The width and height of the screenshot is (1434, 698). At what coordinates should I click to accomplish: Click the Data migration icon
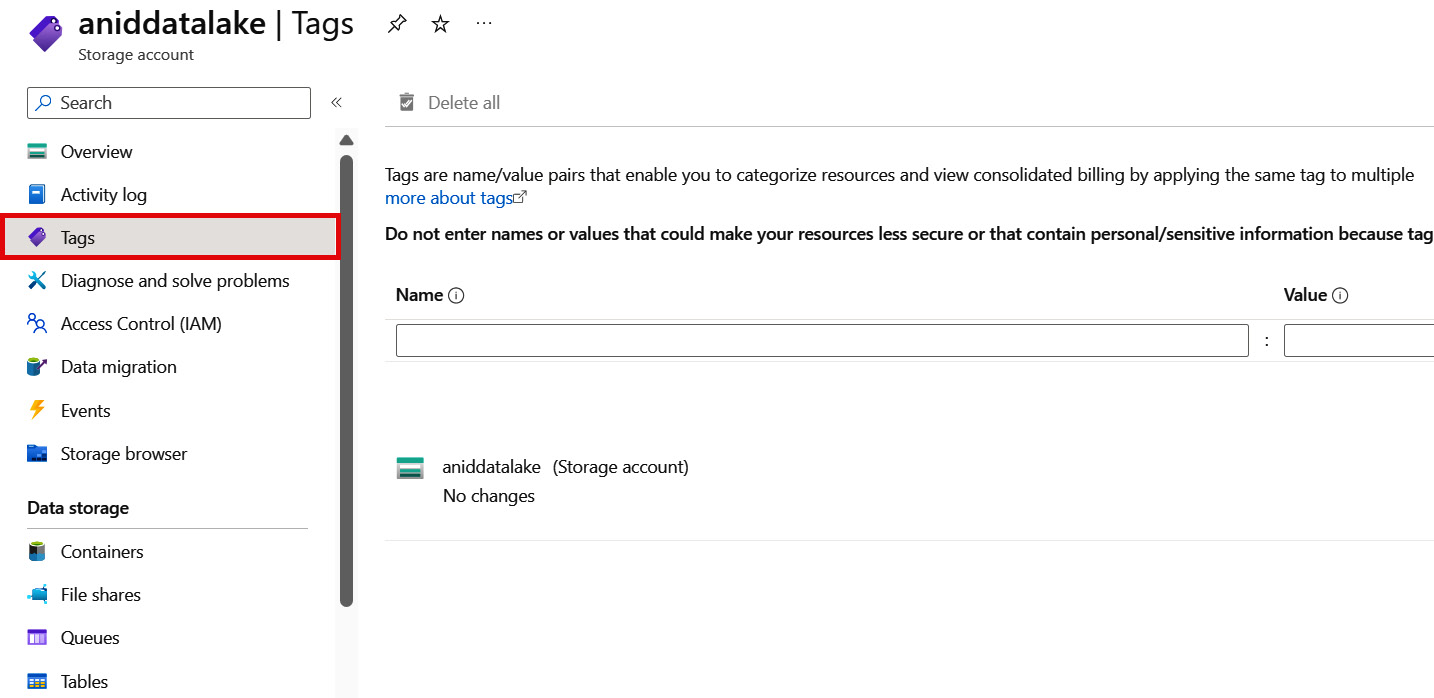pyautogui.click(x=38, y=367)
